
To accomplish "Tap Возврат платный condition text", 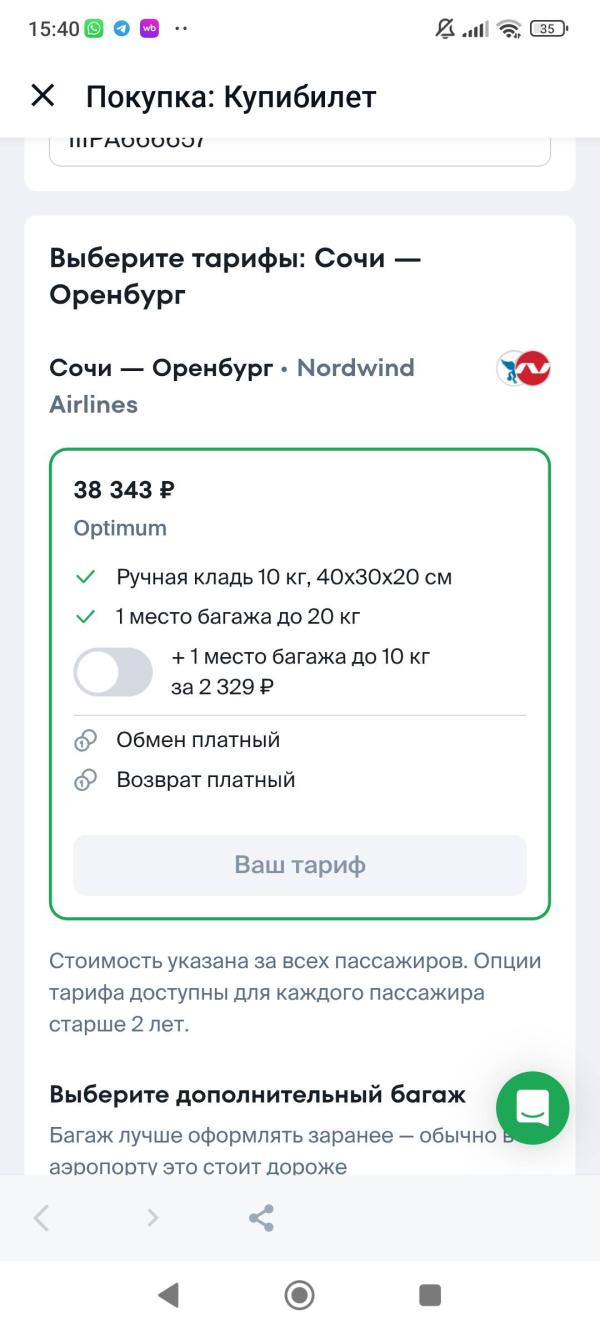I will (206, 780).
